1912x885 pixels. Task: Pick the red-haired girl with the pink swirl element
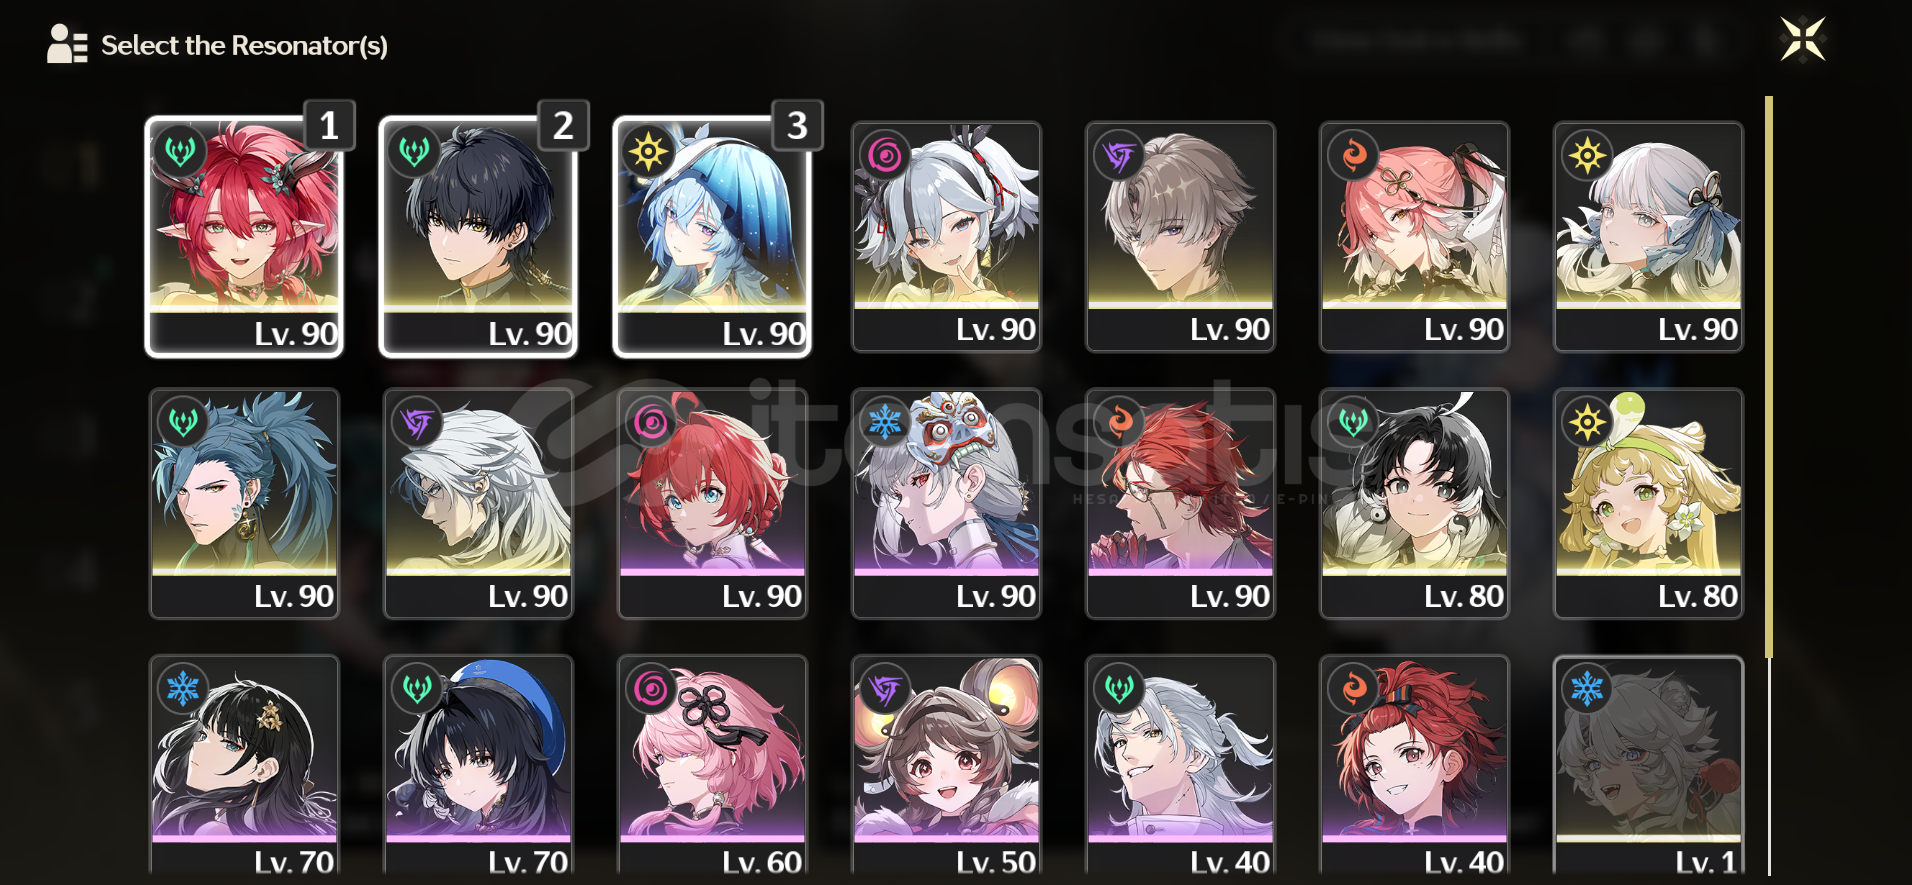point(712,504)
